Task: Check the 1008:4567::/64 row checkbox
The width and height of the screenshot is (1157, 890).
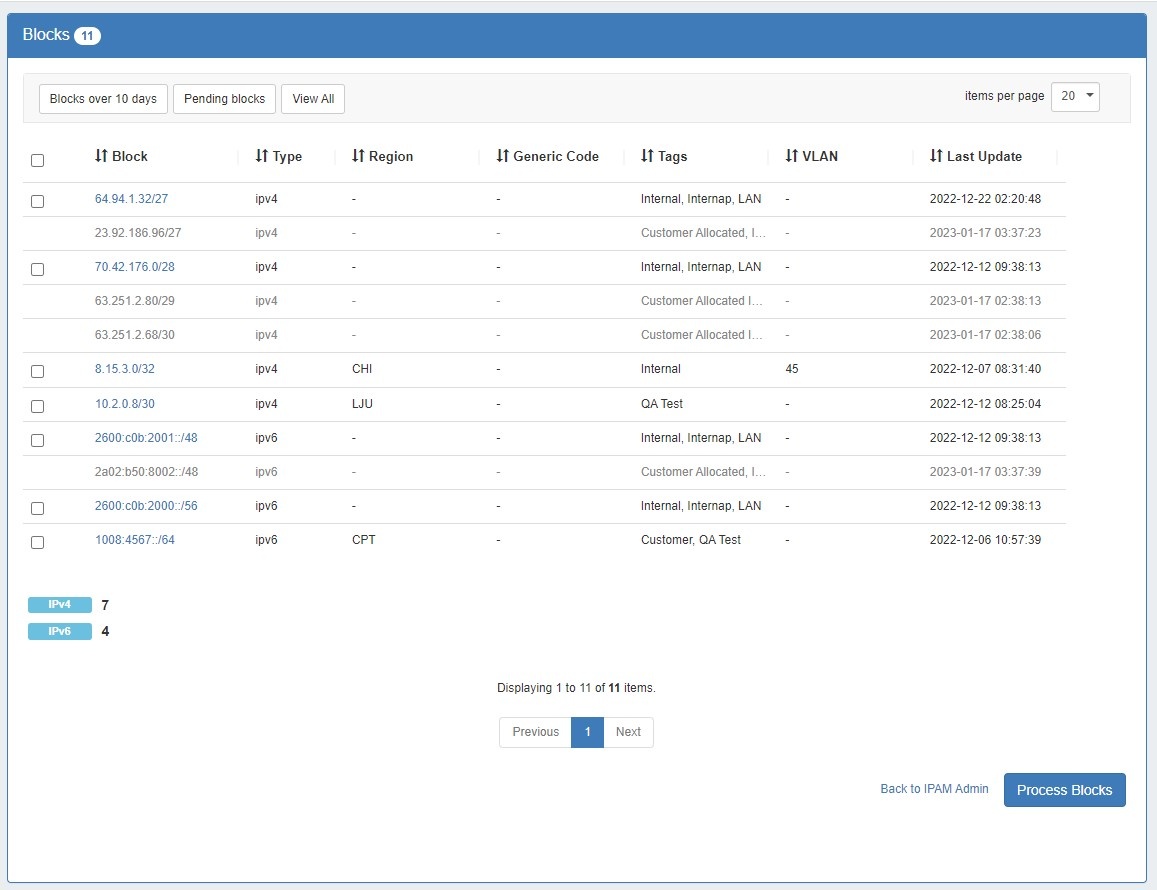Action: [38, 542]
